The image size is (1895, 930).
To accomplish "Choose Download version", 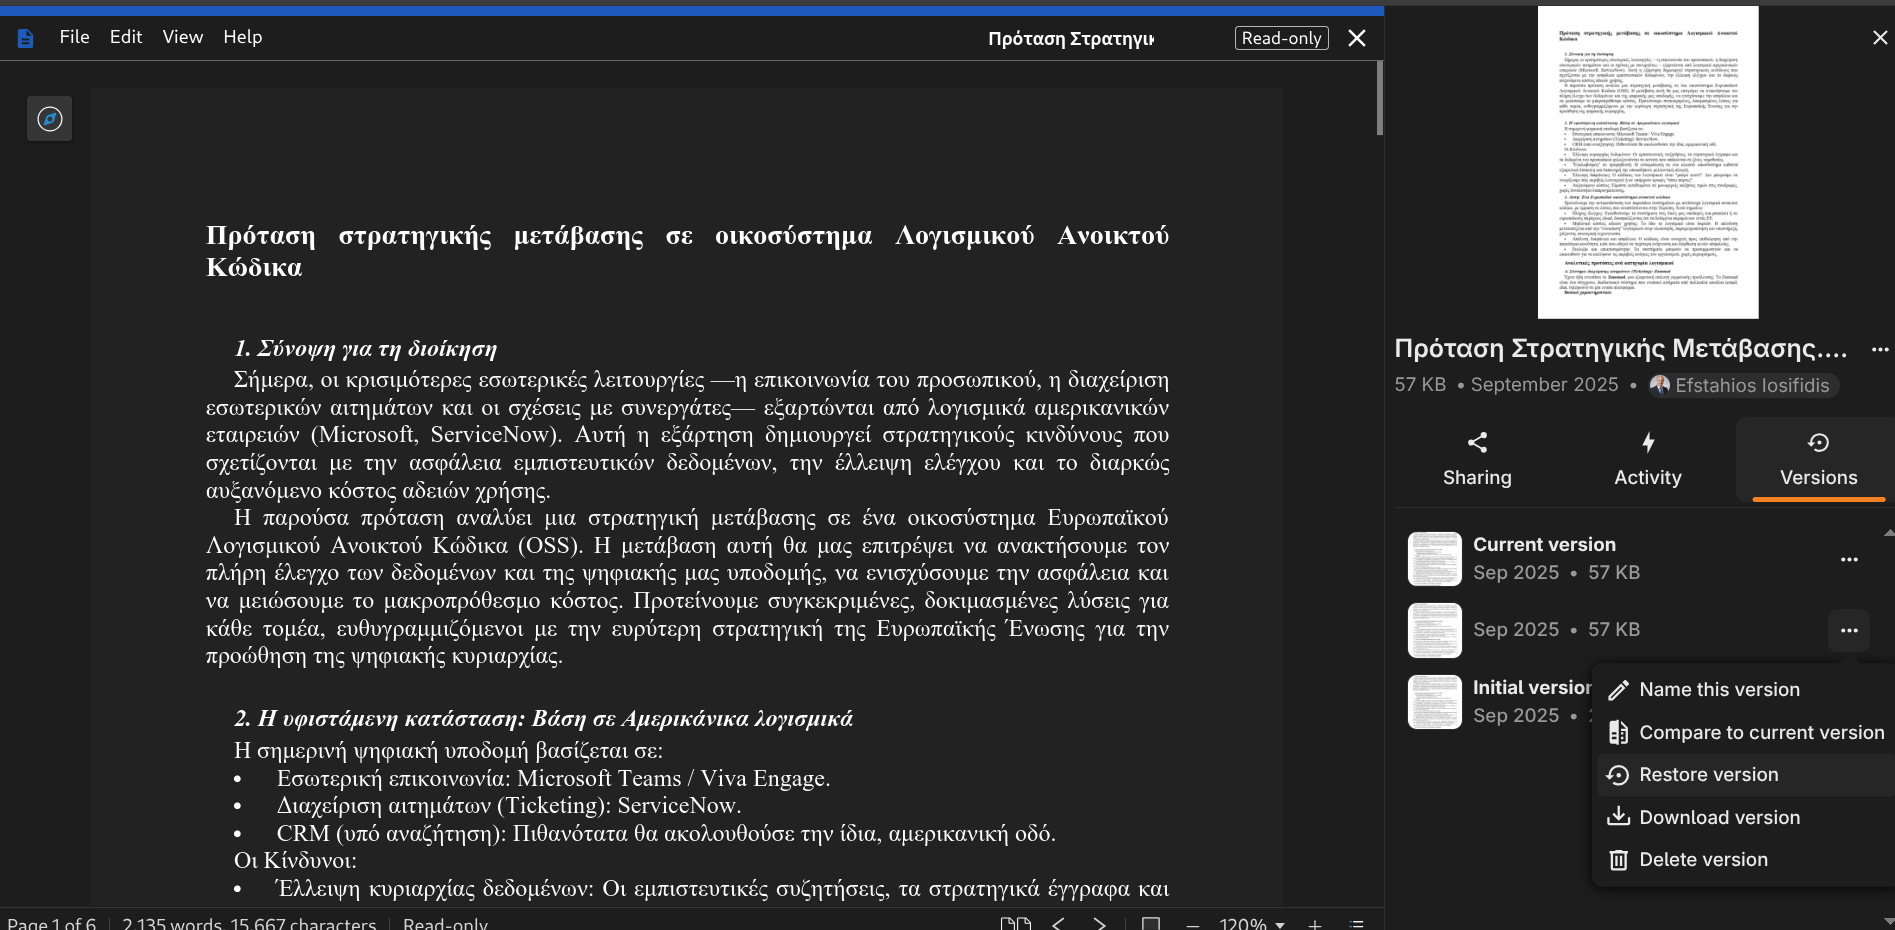I will [1745, 818].
